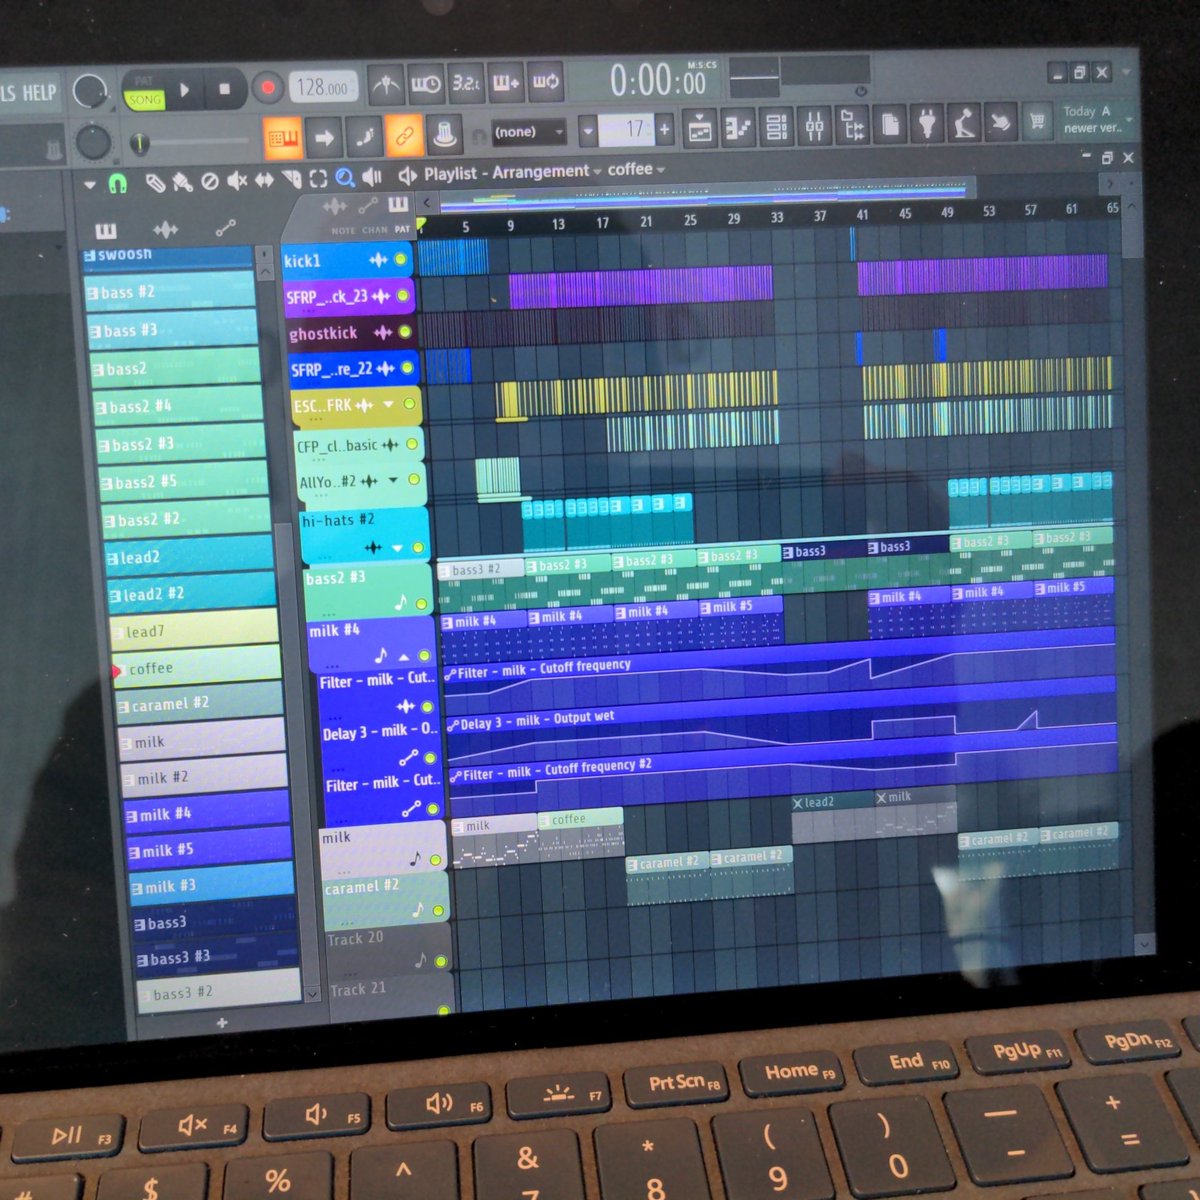Toggle SONG mode on the transport panel
This screenshot has width=1200, height=1200.
pos(146,100)
